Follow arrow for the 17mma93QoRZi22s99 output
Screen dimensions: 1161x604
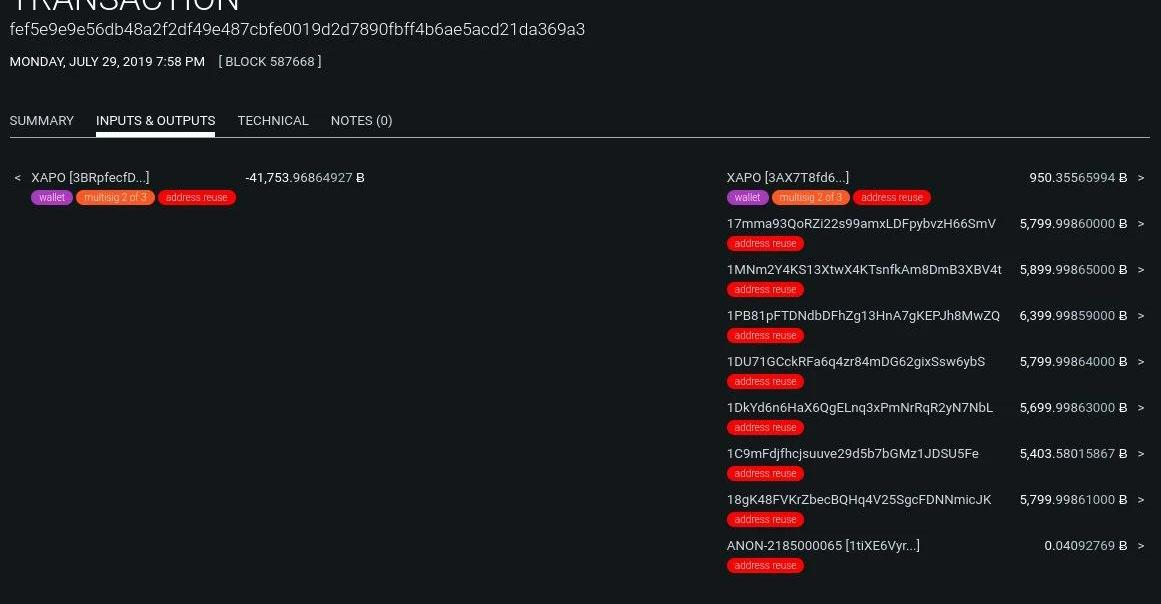1141,224
